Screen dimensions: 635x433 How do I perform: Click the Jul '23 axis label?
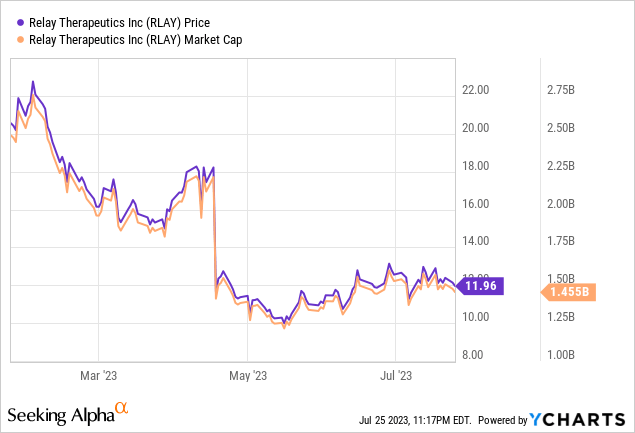click(397, 375)
